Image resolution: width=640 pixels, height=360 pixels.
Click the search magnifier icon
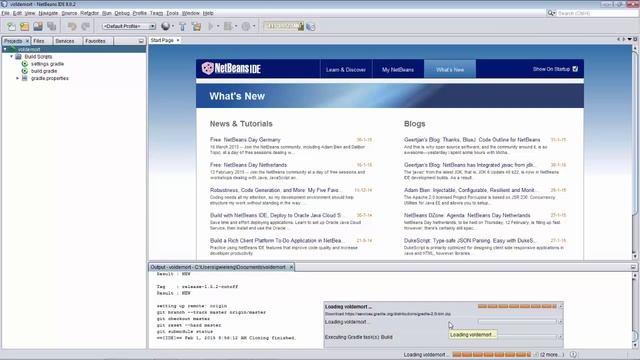pyautogui.click(x=551, y=13)
